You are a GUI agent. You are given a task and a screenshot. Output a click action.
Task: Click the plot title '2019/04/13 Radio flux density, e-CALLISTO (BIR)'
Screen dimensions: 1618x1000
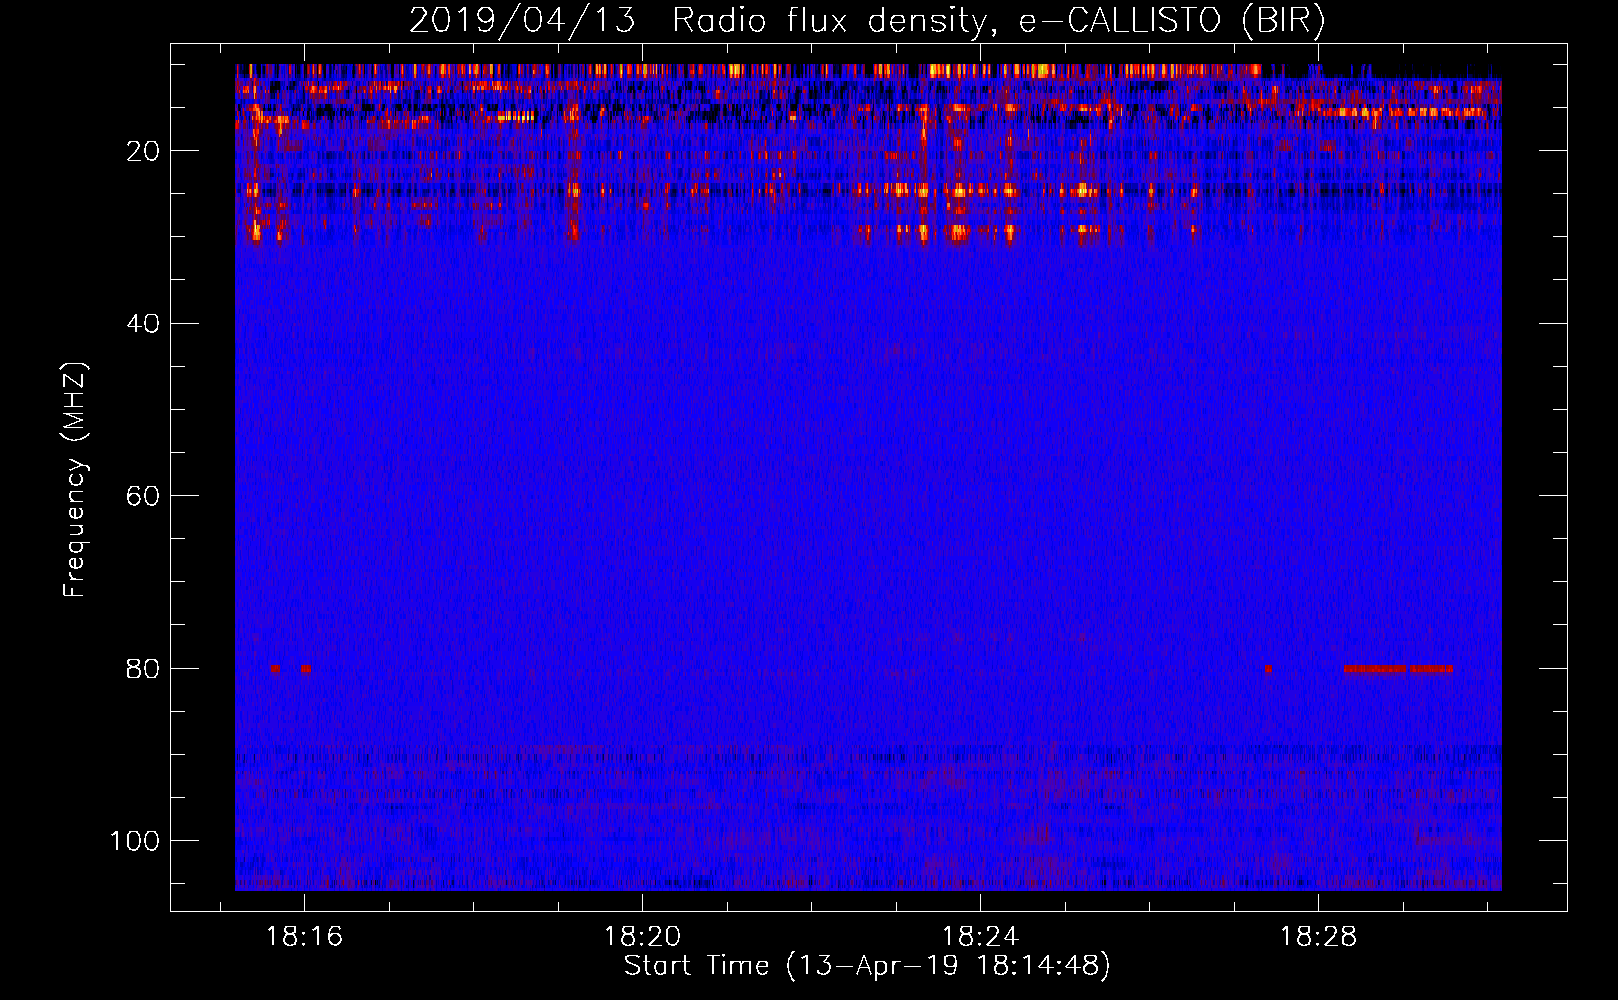(x=867, y=21)
